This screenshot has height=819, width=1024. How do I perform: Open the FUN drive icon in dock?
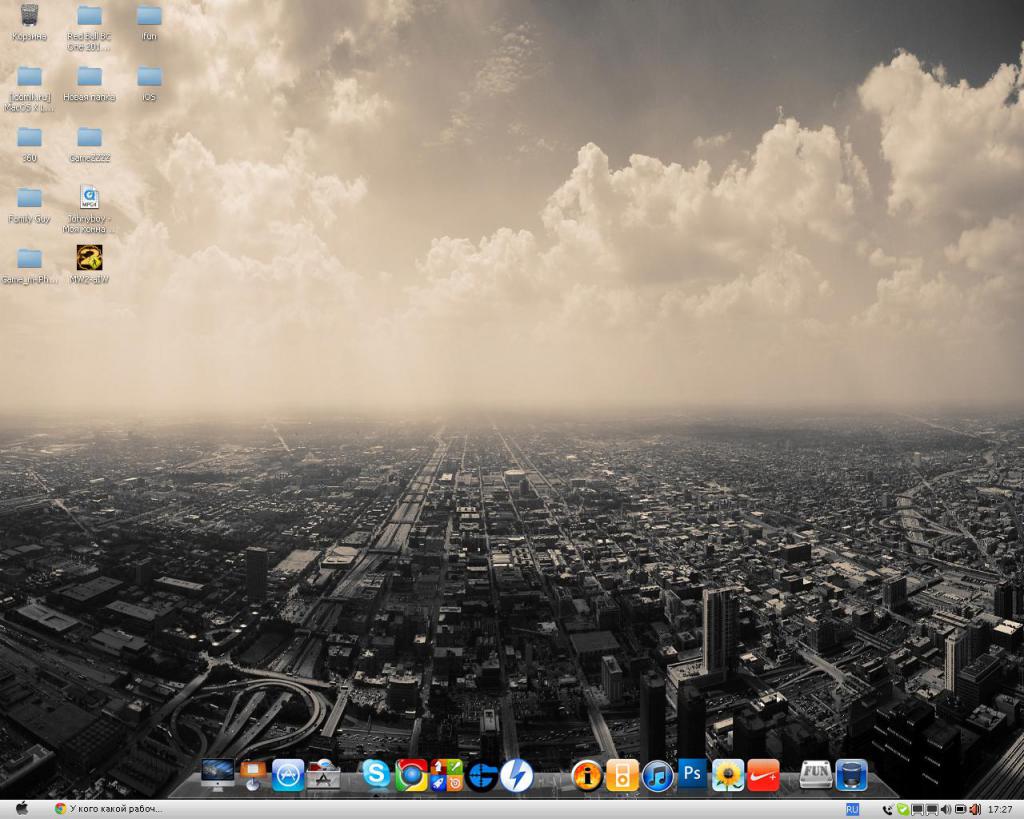[x=816, y=774]
